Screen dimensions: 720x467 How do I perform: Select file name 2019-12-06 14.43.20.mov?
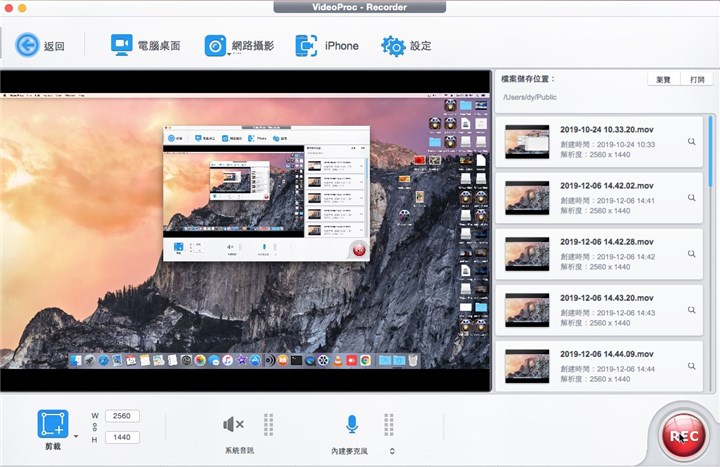click(x=607, y=298)
